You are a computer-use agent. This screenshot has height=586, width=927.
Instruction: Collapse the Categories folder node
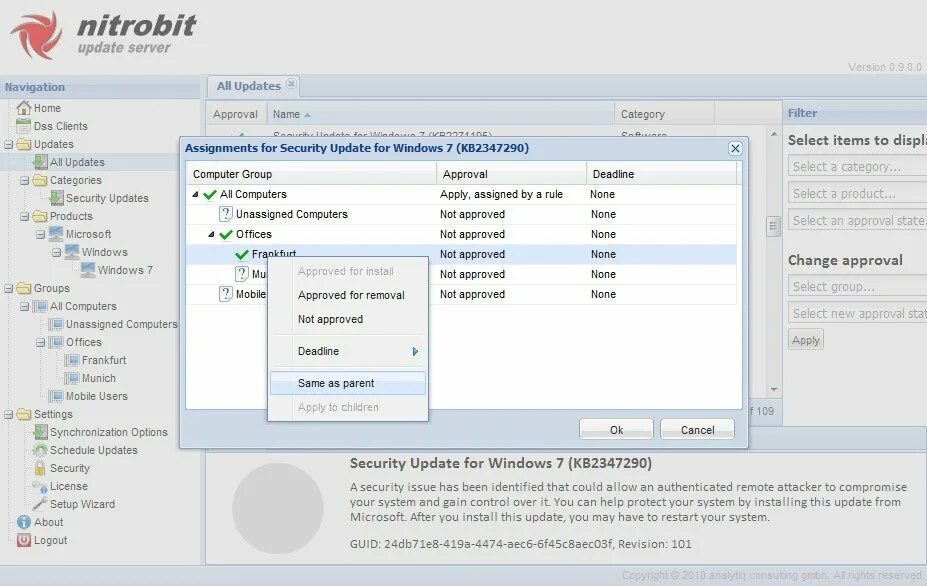tap(24, 180)
